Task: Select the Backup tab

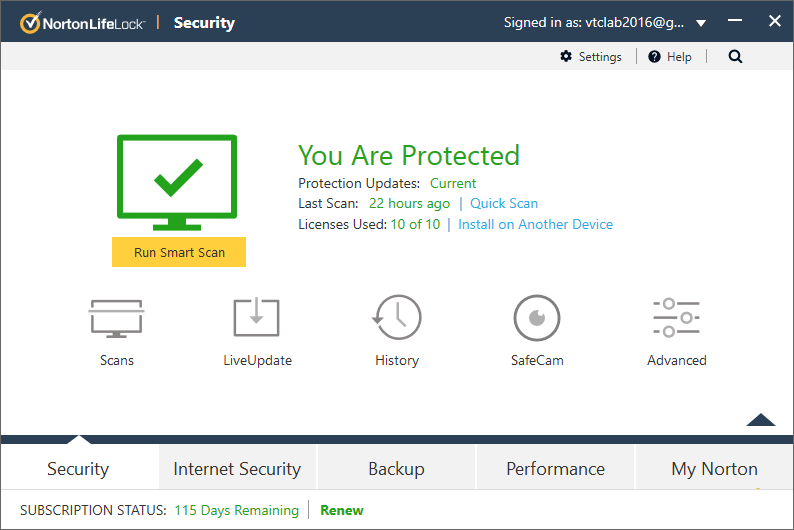Action: [x=396, y=469]
